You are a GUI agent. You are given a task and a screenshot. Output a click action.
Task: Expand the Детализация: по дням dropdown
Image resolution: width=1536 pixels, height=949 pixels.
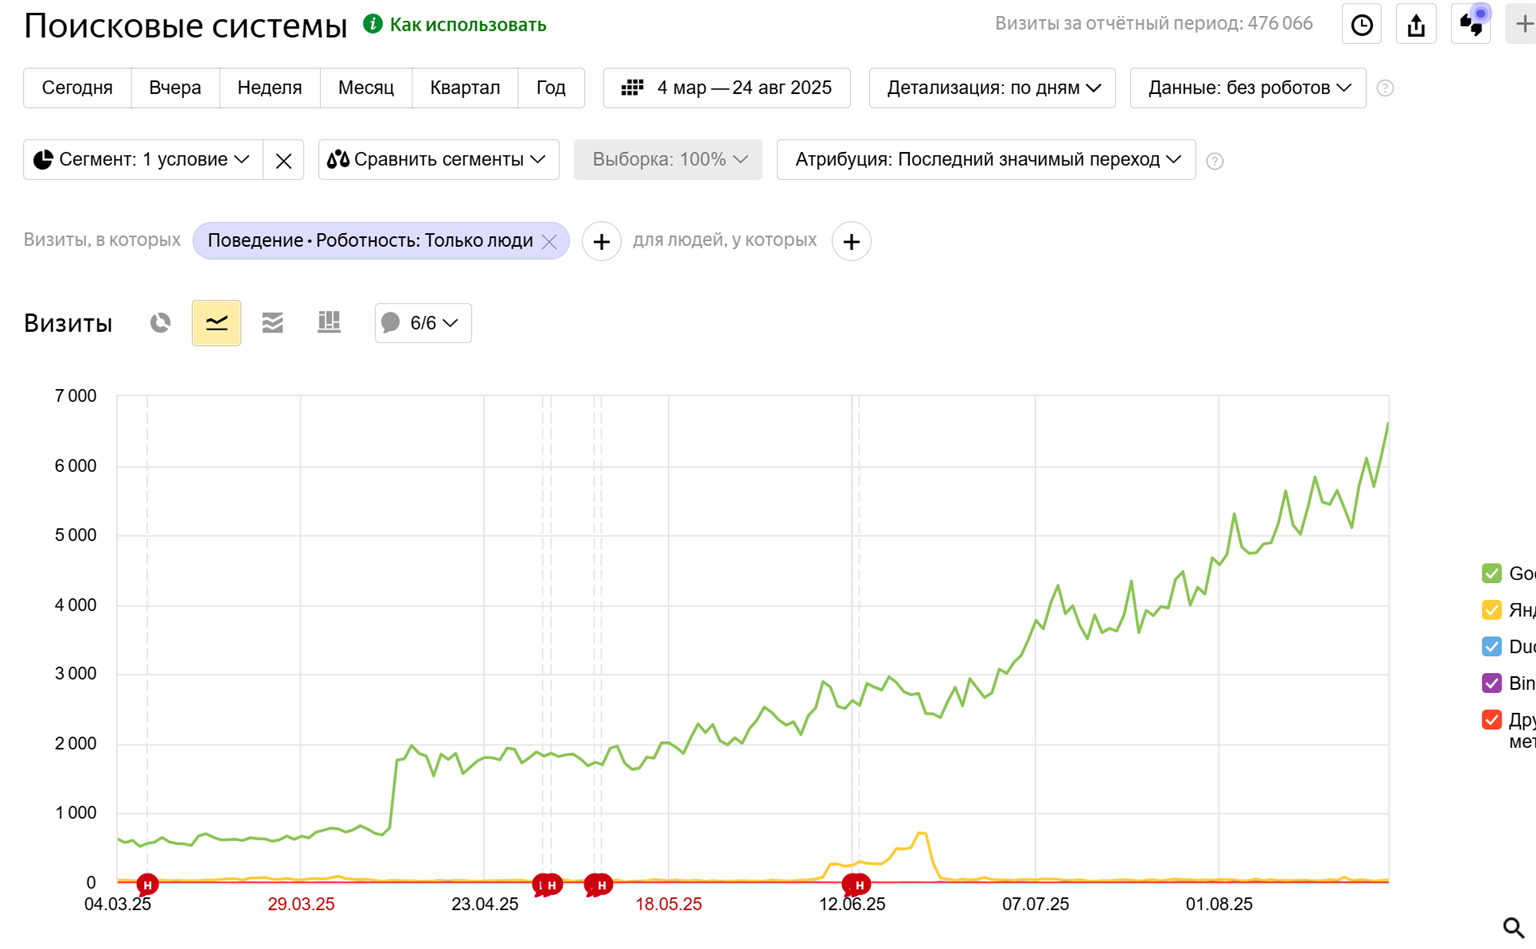(x=993, y=88)
